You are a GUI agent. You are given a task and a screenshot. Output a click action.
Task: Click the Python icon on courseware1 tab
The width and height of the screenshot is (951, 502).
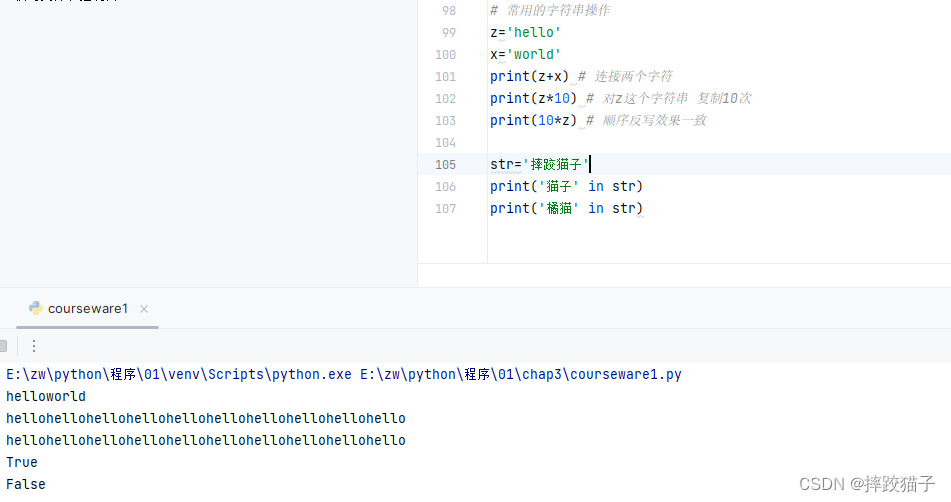[x=36, y=308]
